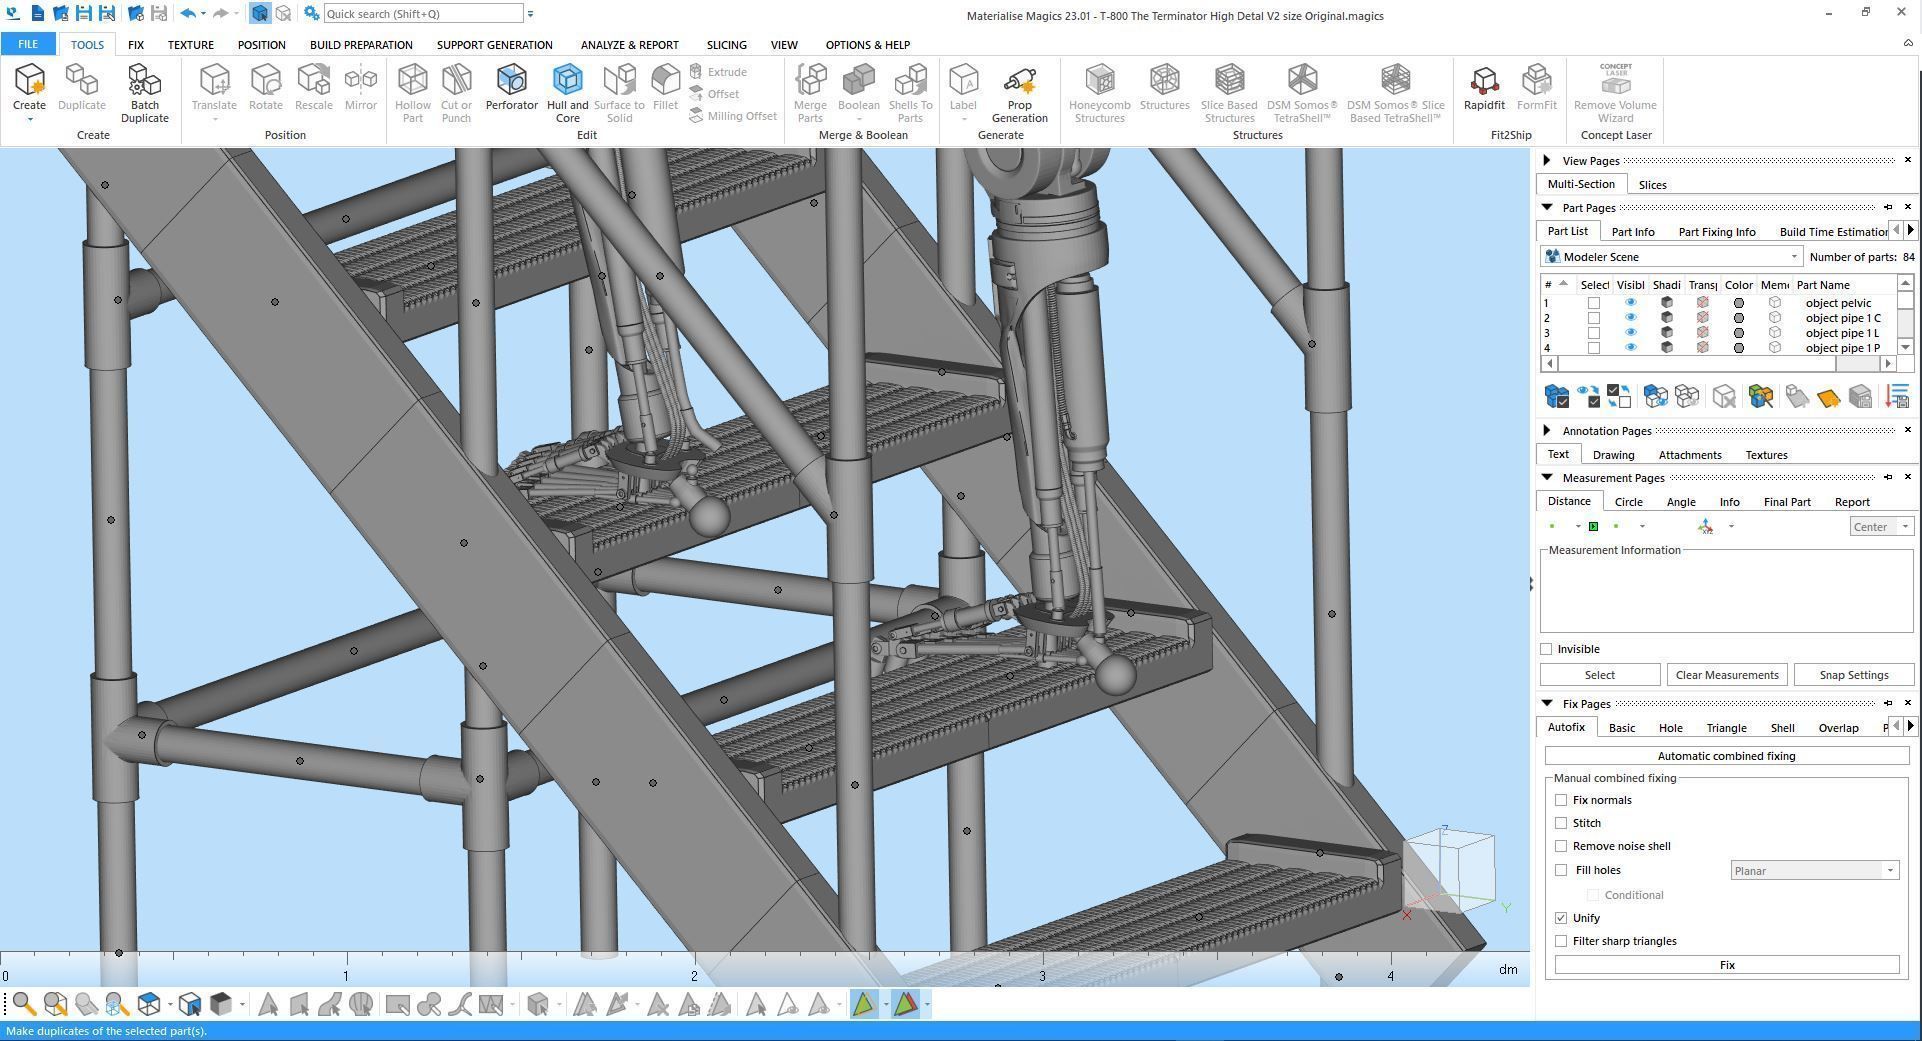This screenshot has width=1922, height=1041.
Task: Open the Prop Generation tool
Action: point(1019,93)
